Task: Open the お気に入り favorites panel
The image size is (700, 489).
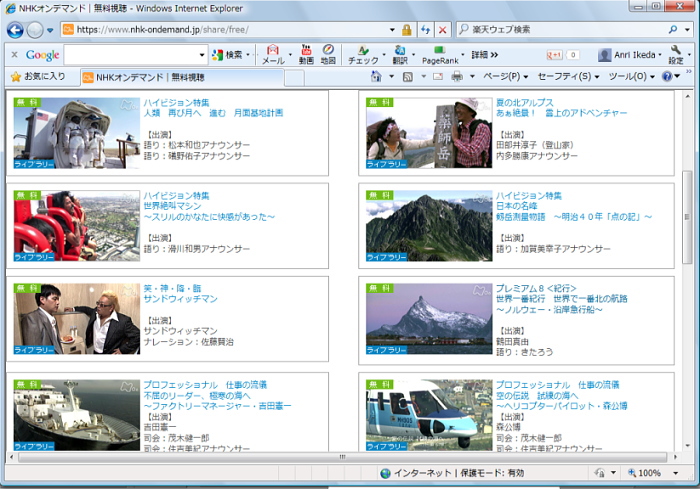Action: [x=38, y=77]
